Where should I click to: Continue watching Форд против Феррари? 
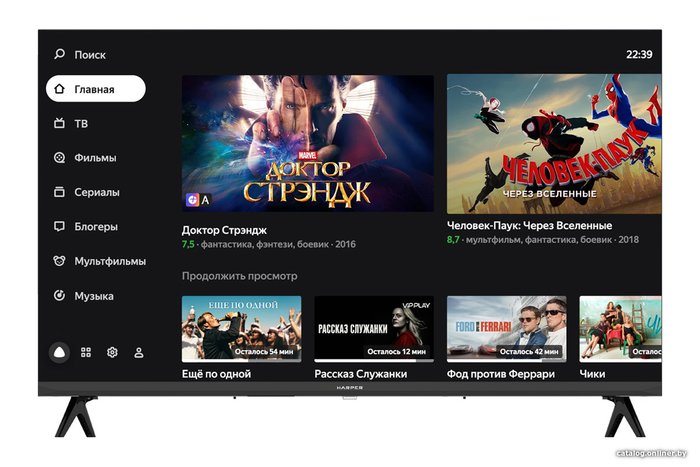[x=507, y=329]
